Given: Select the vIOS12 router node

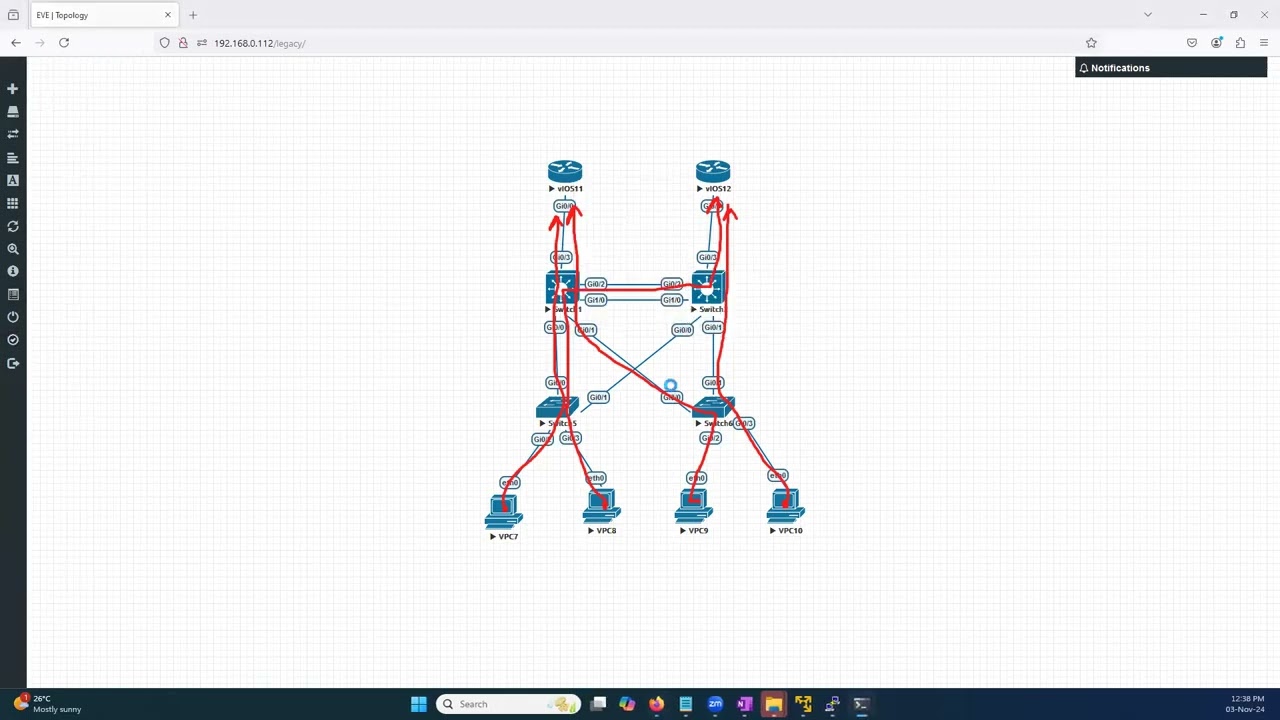Looking at the screenshot, I should tap(713, 172).
